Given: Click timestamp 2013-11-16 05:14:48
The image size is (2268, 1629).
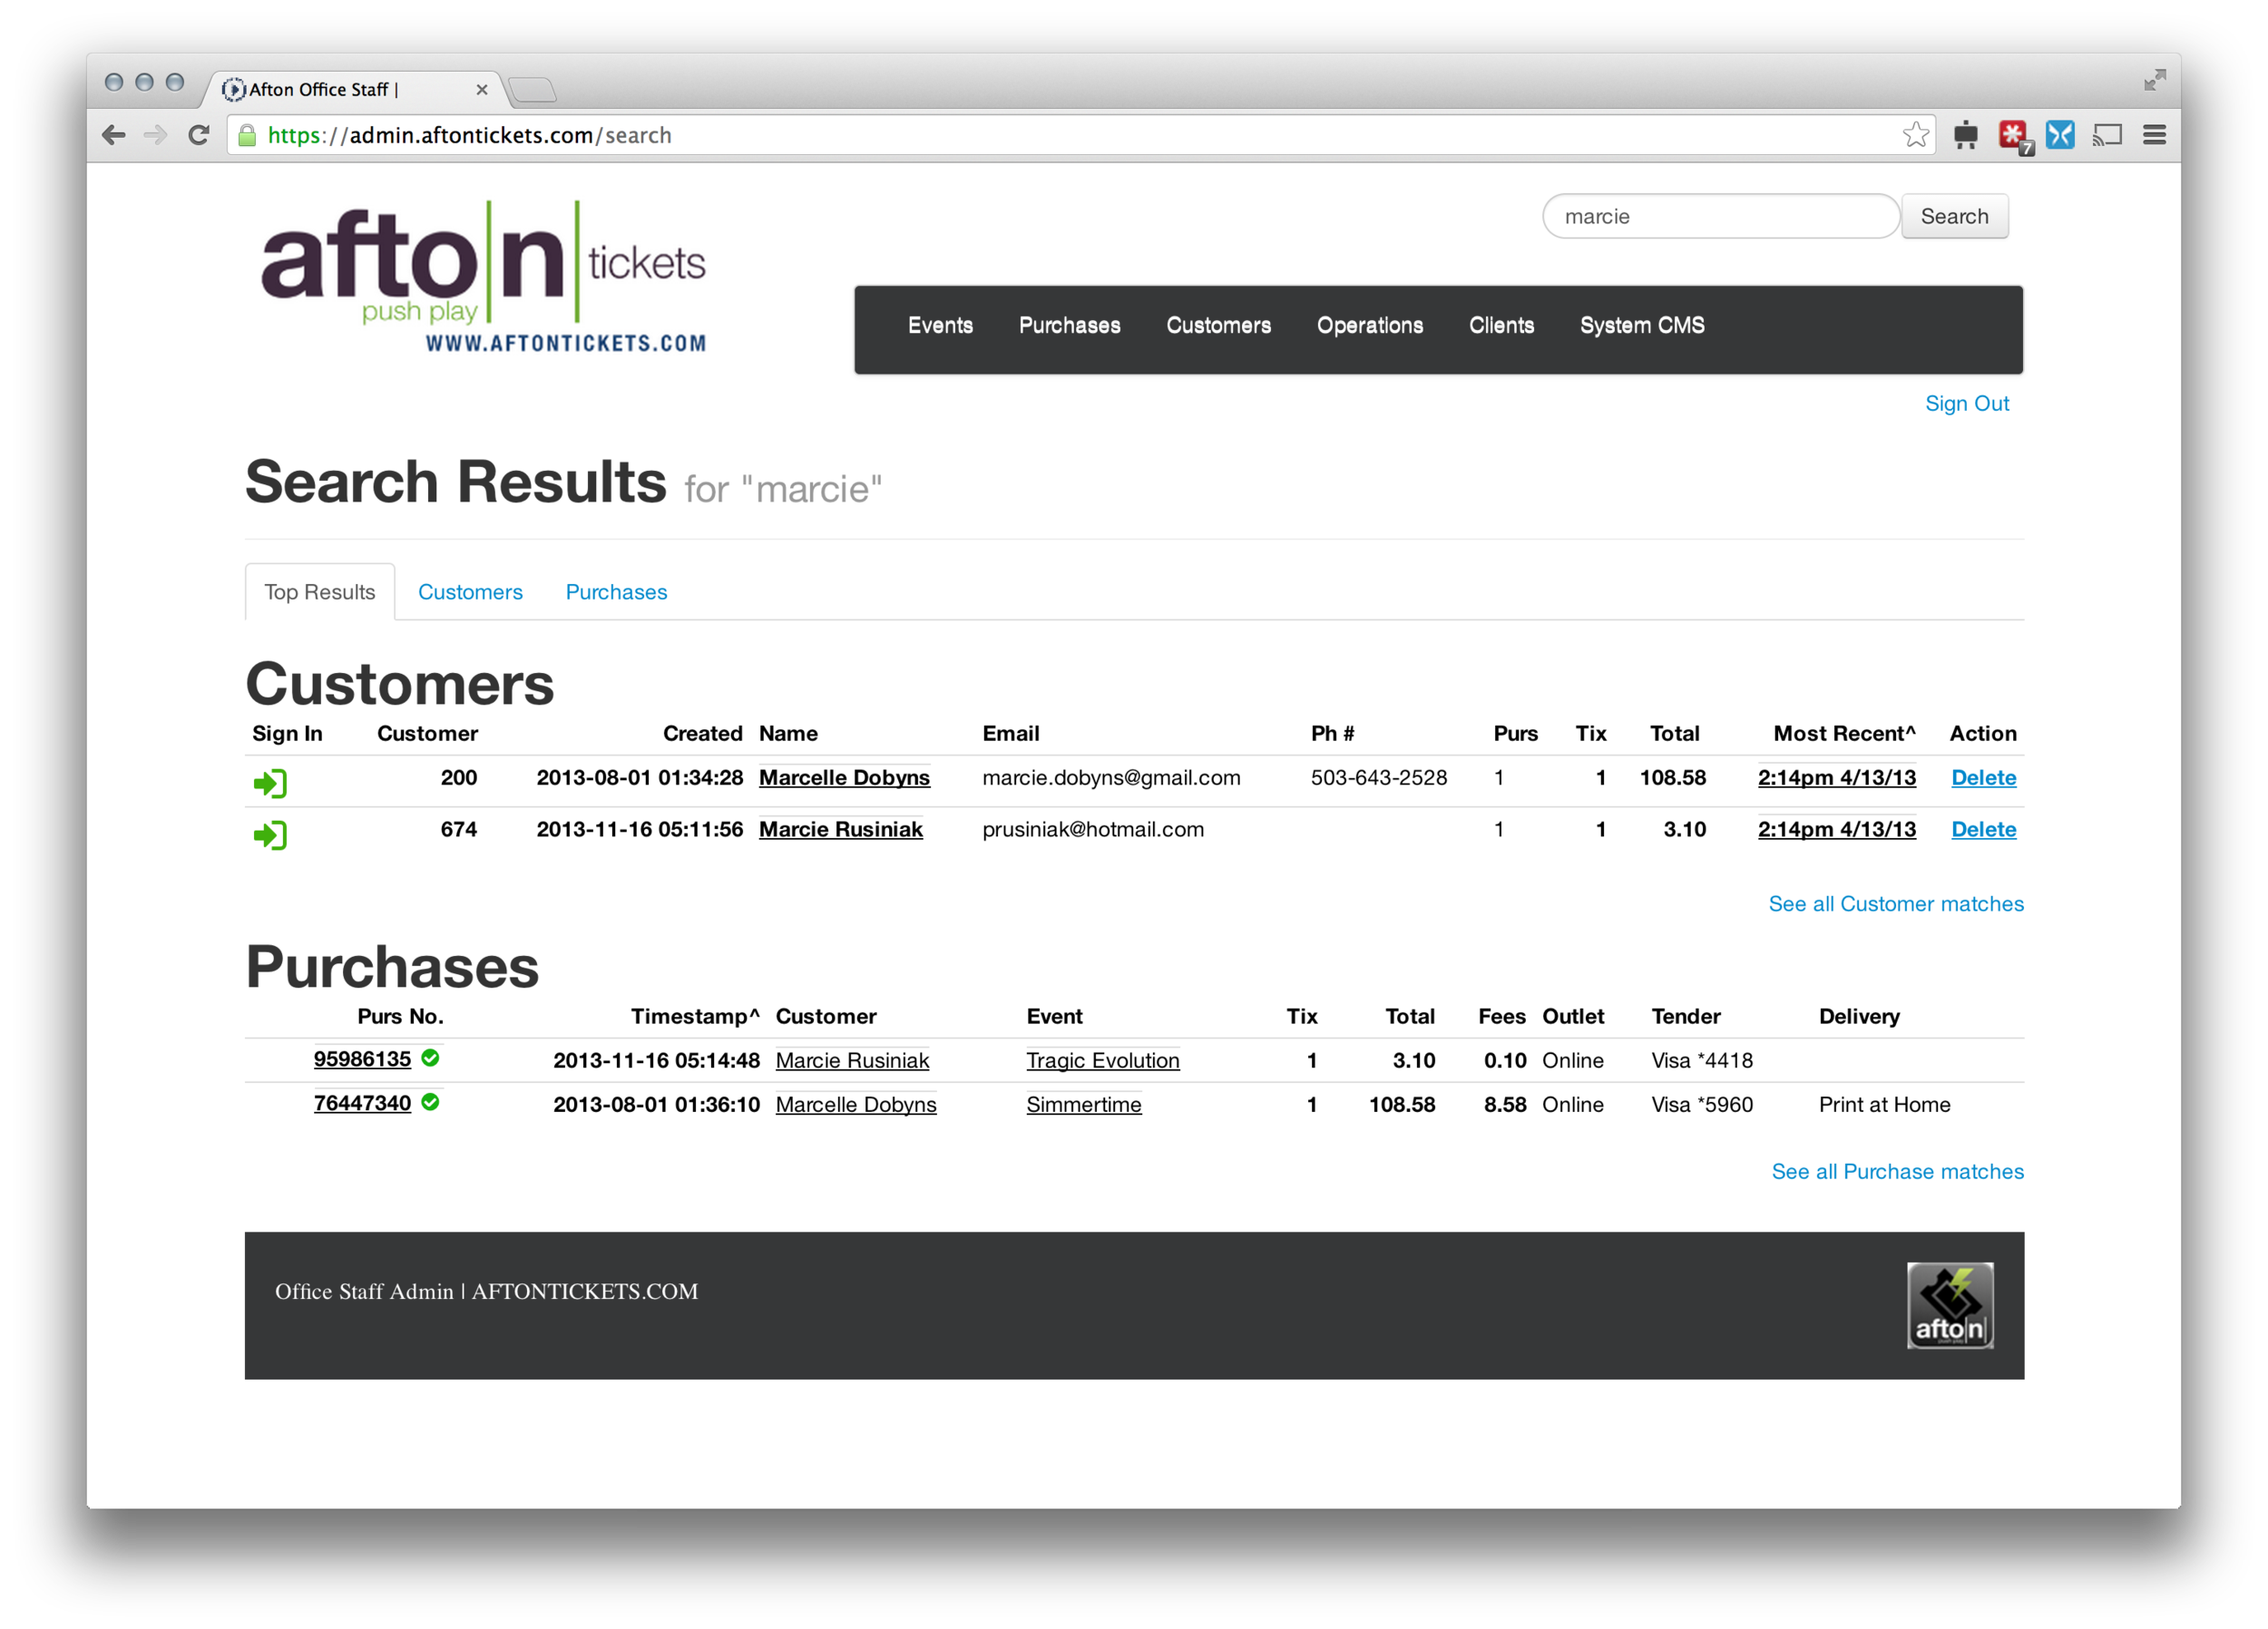Looking at the screenshot, I should point(656,1061).
